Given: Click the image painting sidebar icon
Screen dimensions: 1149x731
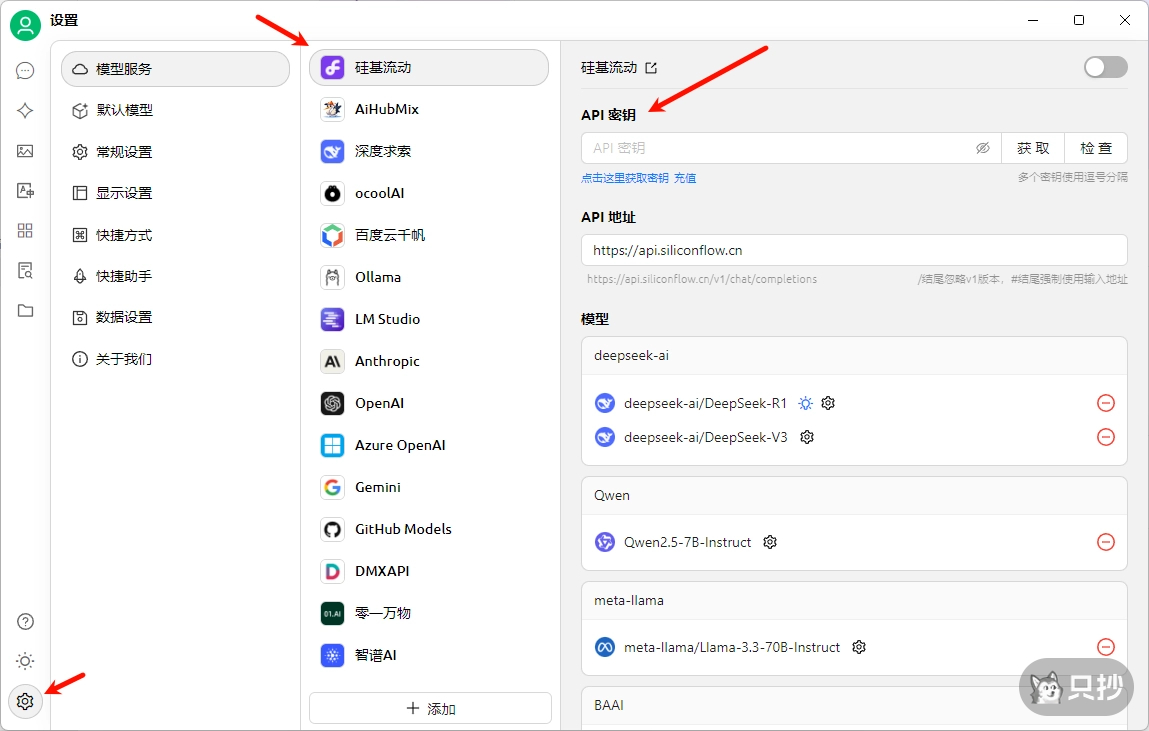Looking at the screenshot, I should [x=25, y=151].
